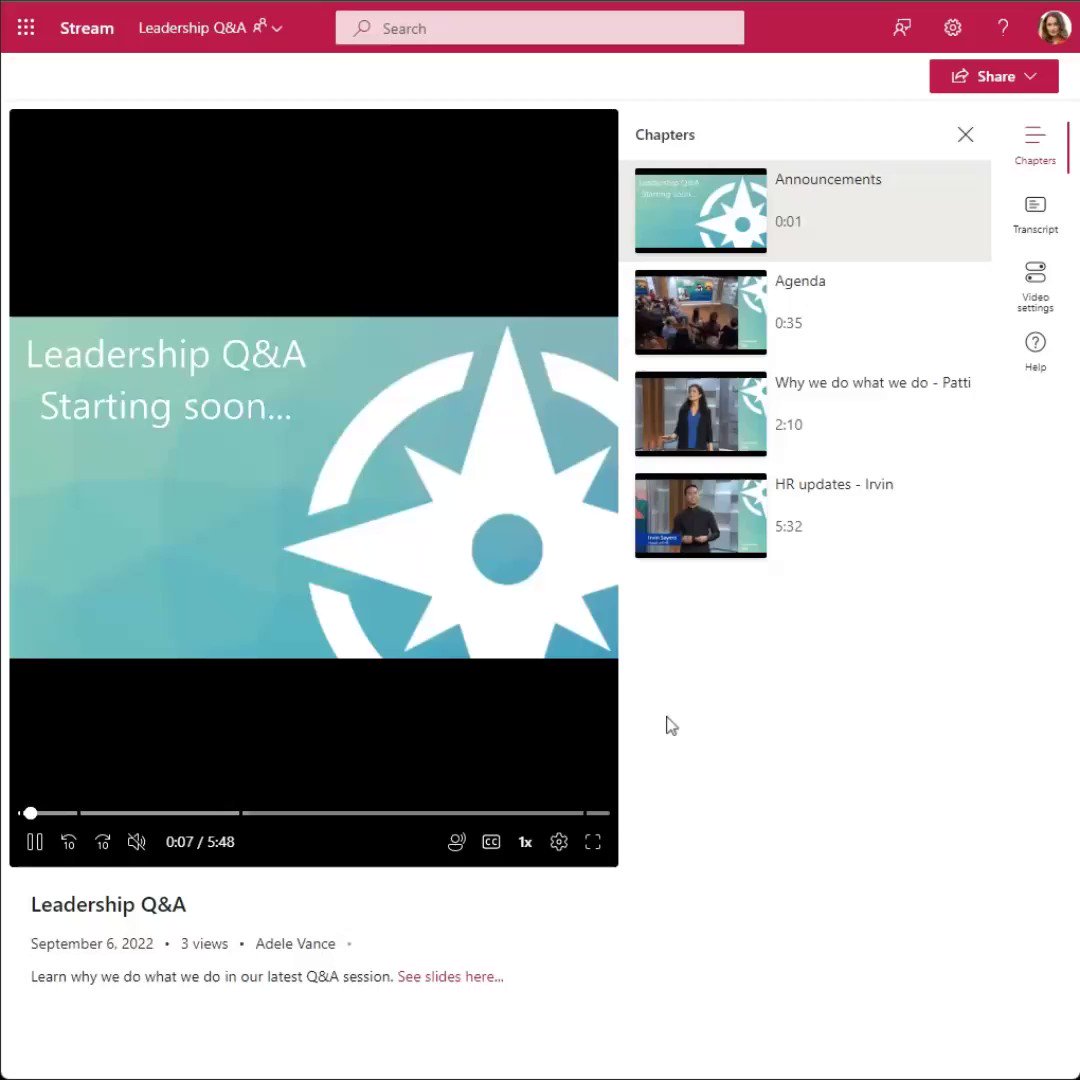Open the Microsoft 365 app launcher grid
This screenshot has width=1080, height=1080.
tap(25, 27)
